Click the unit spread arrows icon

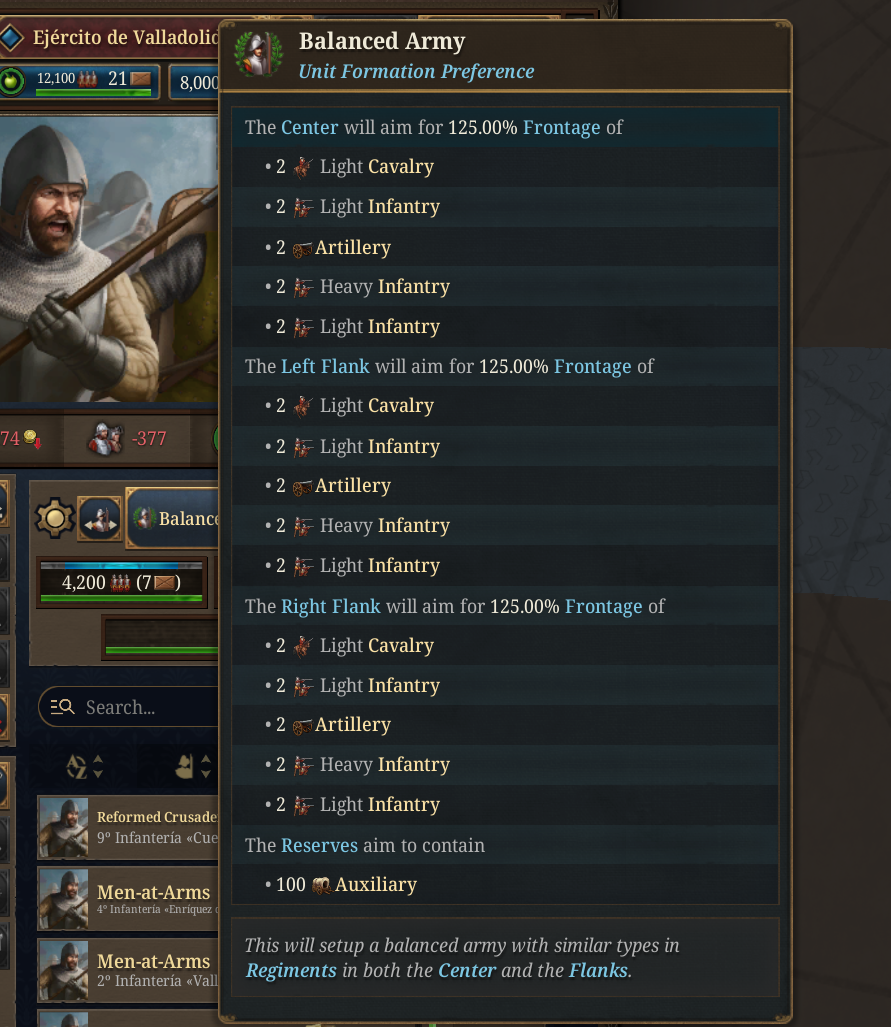point(100,519)
